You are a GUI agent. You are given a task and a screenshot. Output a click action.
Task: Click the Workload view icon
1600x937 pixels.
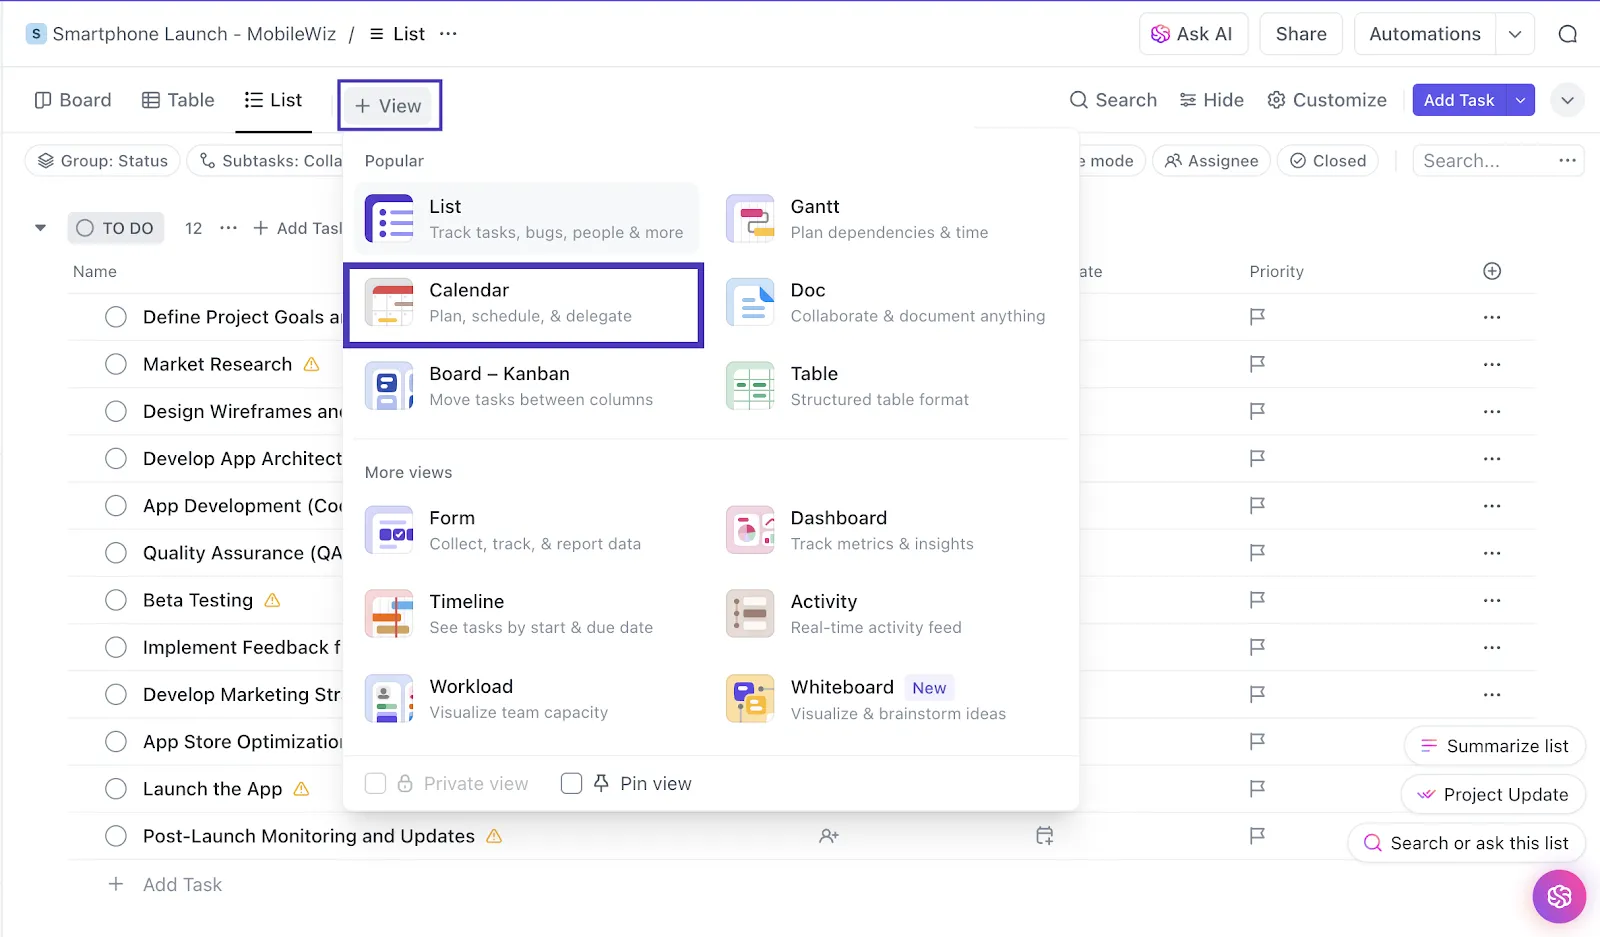[389, 698]
